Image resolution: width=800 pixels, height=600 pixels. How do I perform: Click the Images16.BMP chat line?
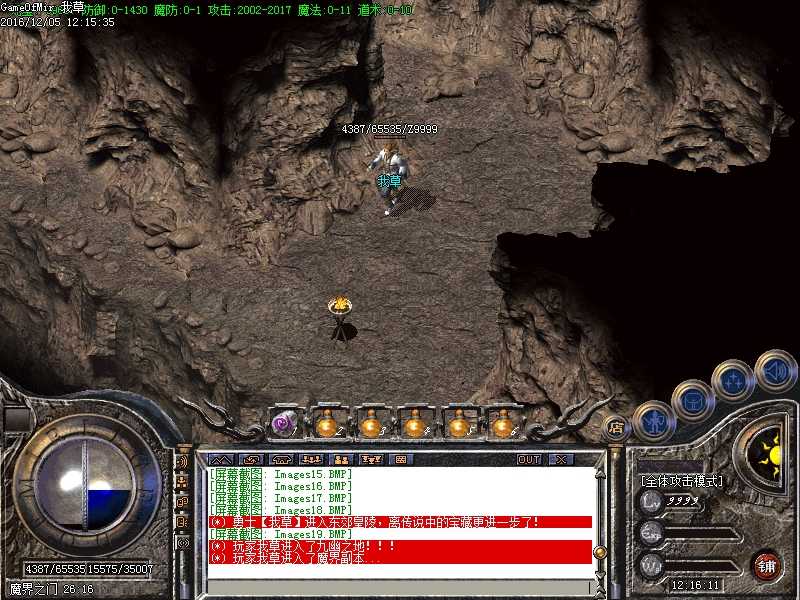point(281,486)
